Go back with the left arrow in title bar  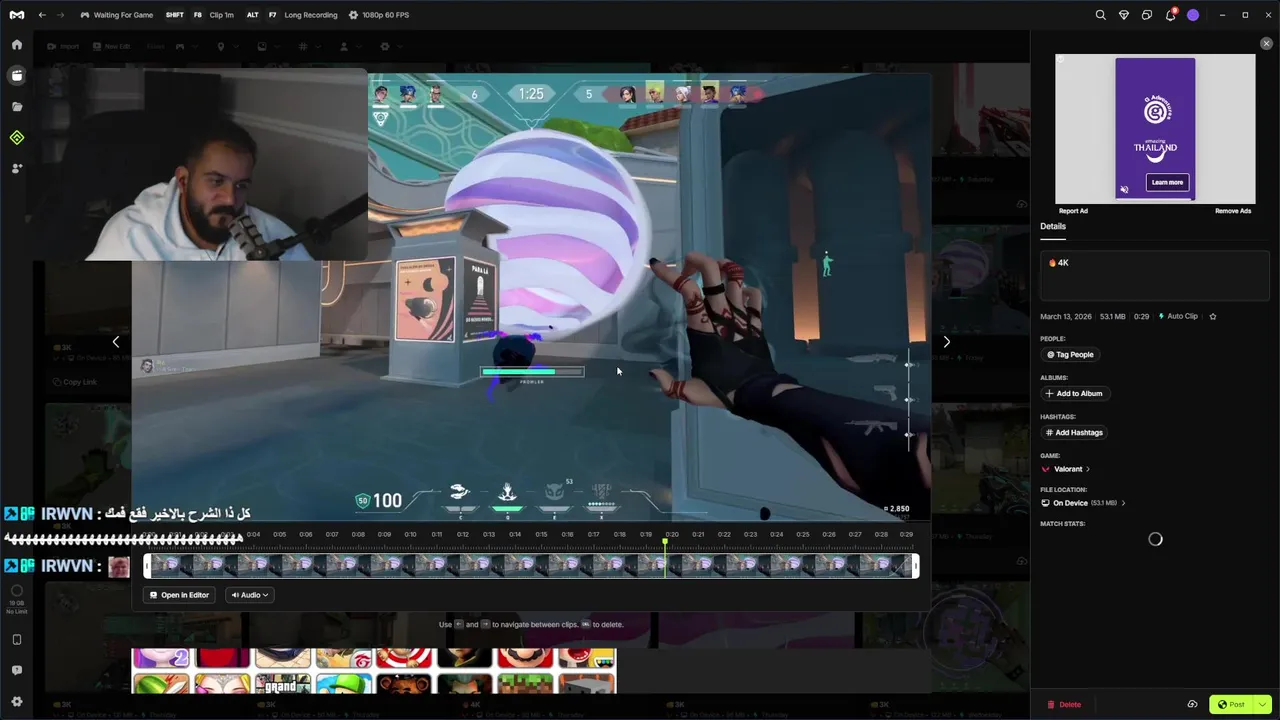(42, 15)
